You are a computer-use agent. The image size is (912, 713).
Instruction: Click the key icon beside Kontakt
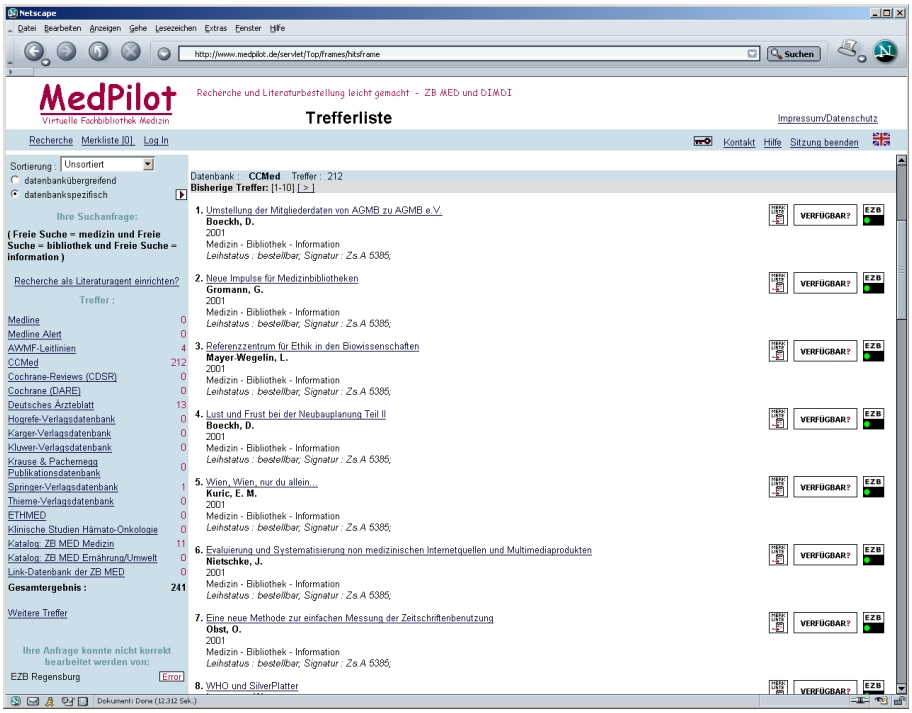(703, 141)
